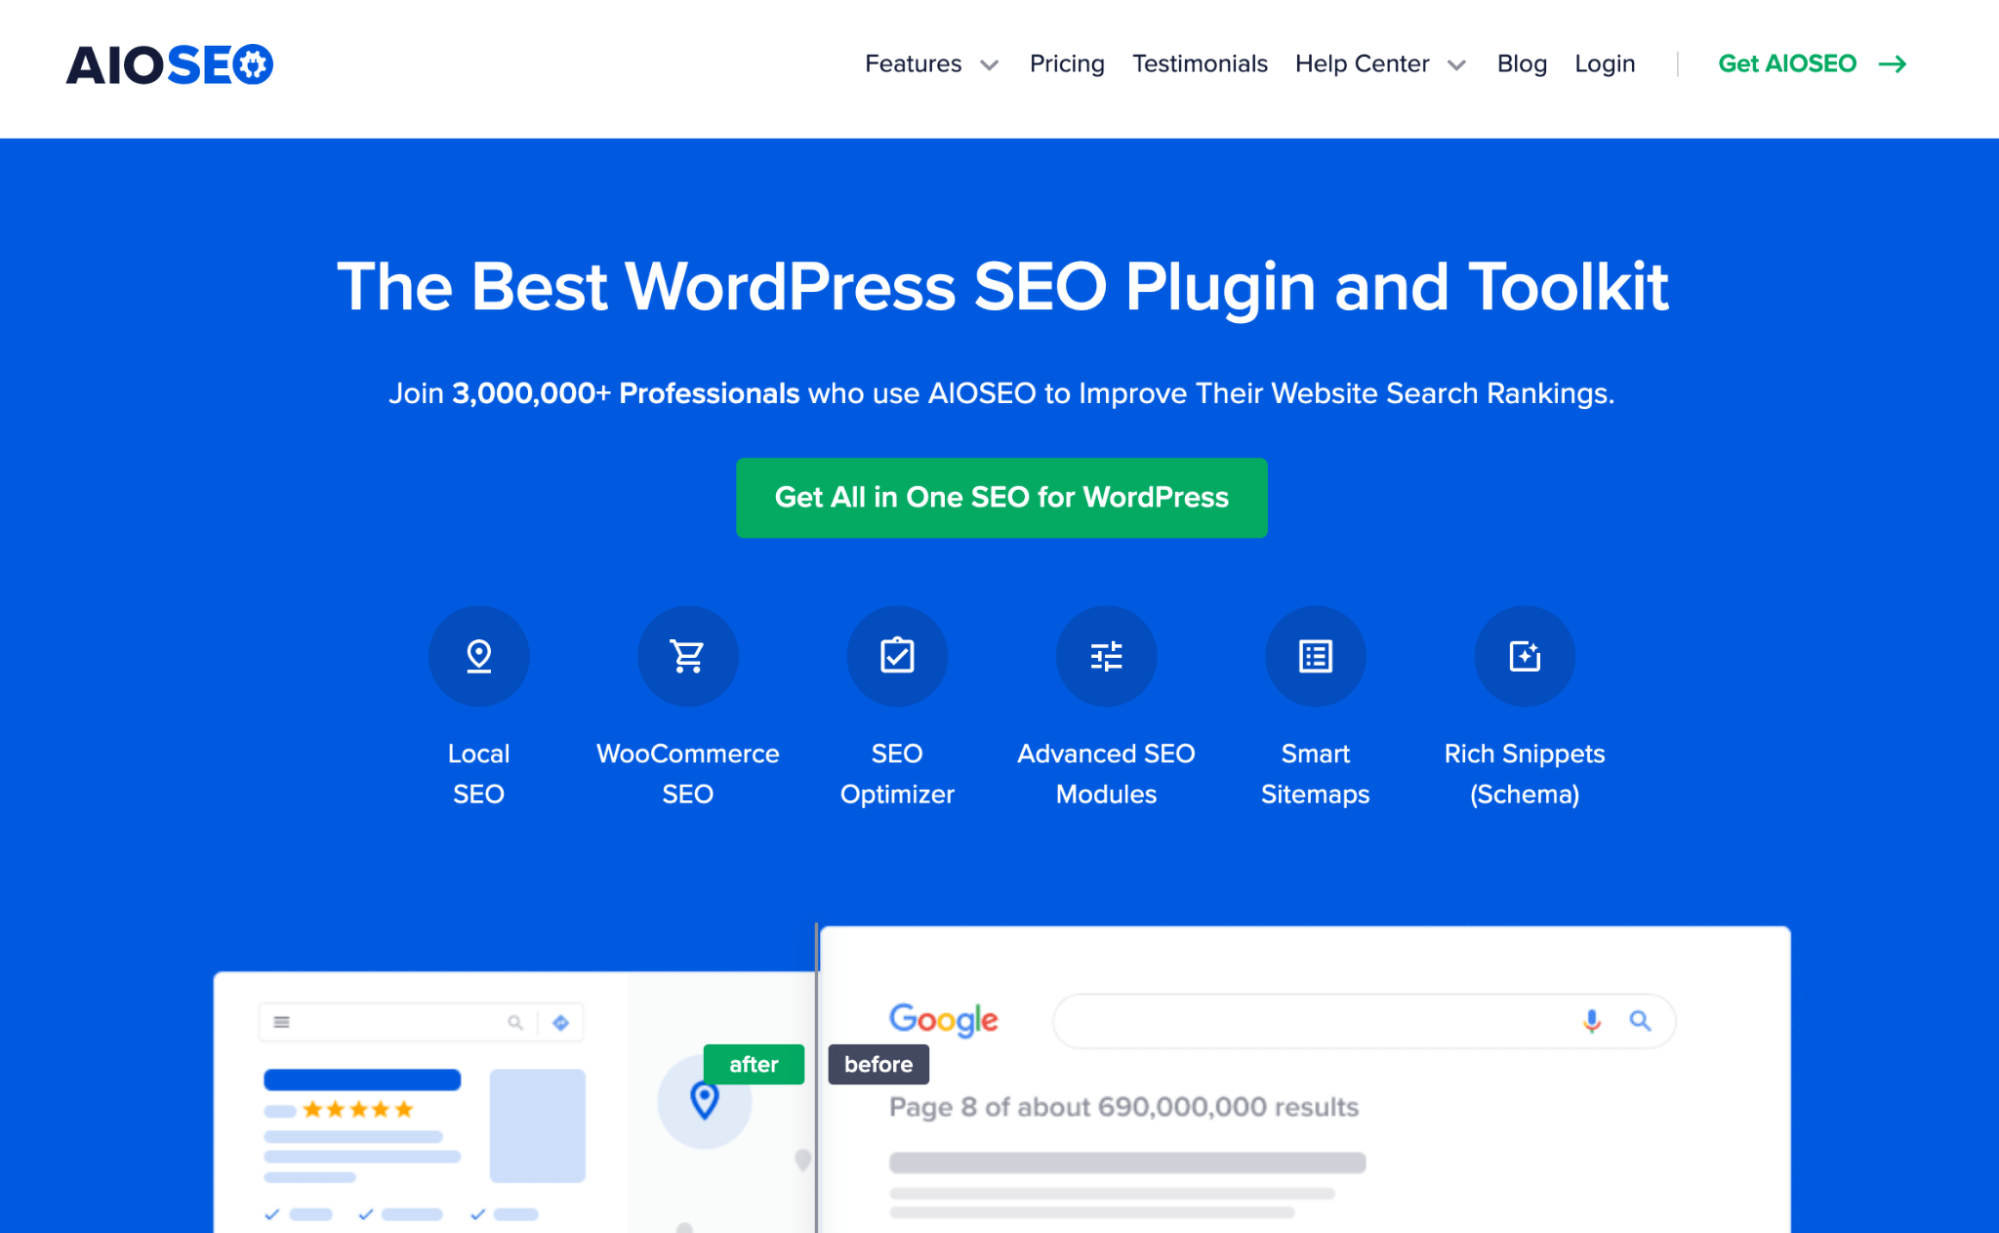1999x1233 pixels.
Task: Click the magnifier in the maps preview search
Action: pyautogui.click(x=515, y=1022)
